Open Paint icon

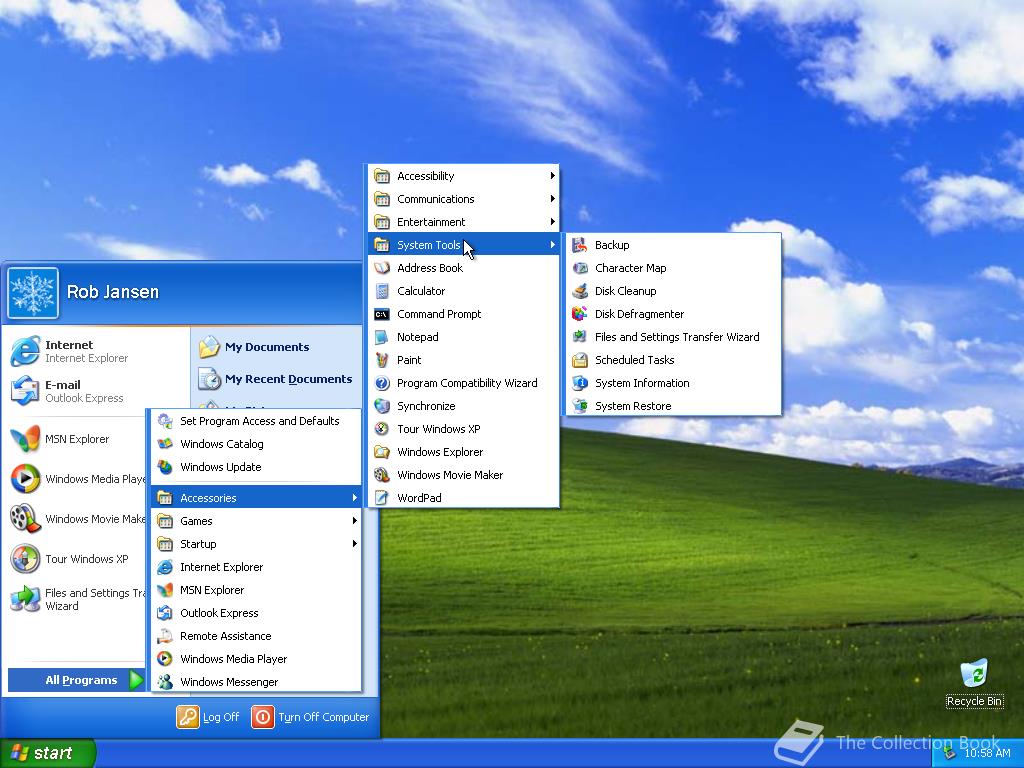point(382,360)
